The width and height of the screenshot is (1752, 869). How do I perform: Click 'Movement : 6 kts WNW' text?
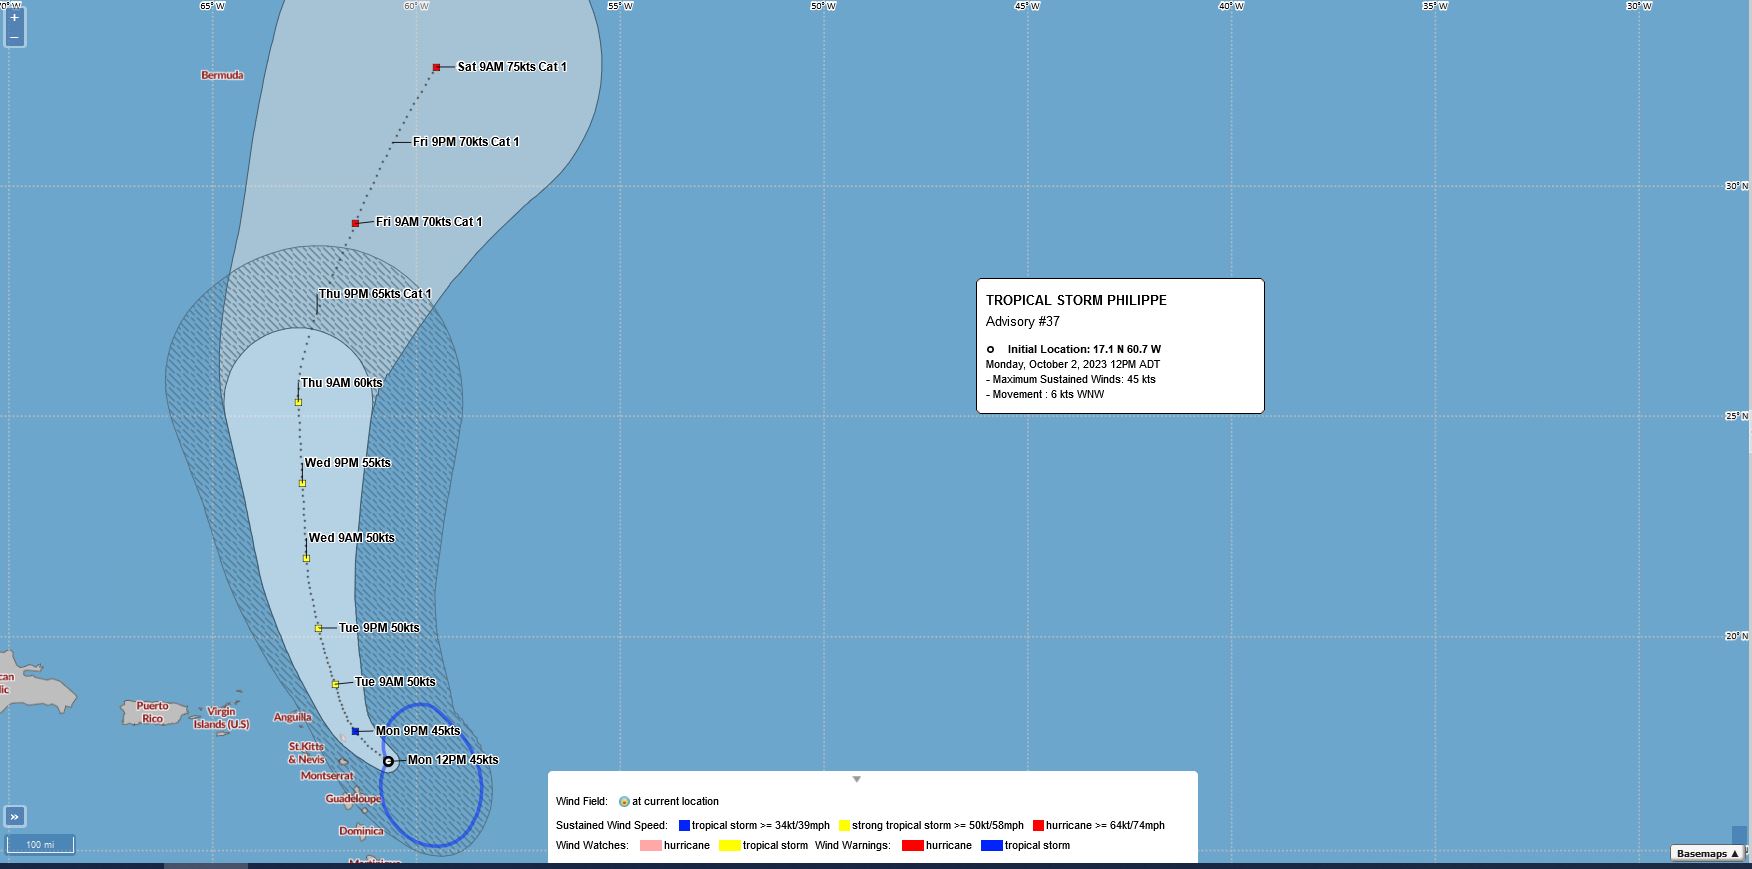pyautogui.click(x=1048, y=395)
